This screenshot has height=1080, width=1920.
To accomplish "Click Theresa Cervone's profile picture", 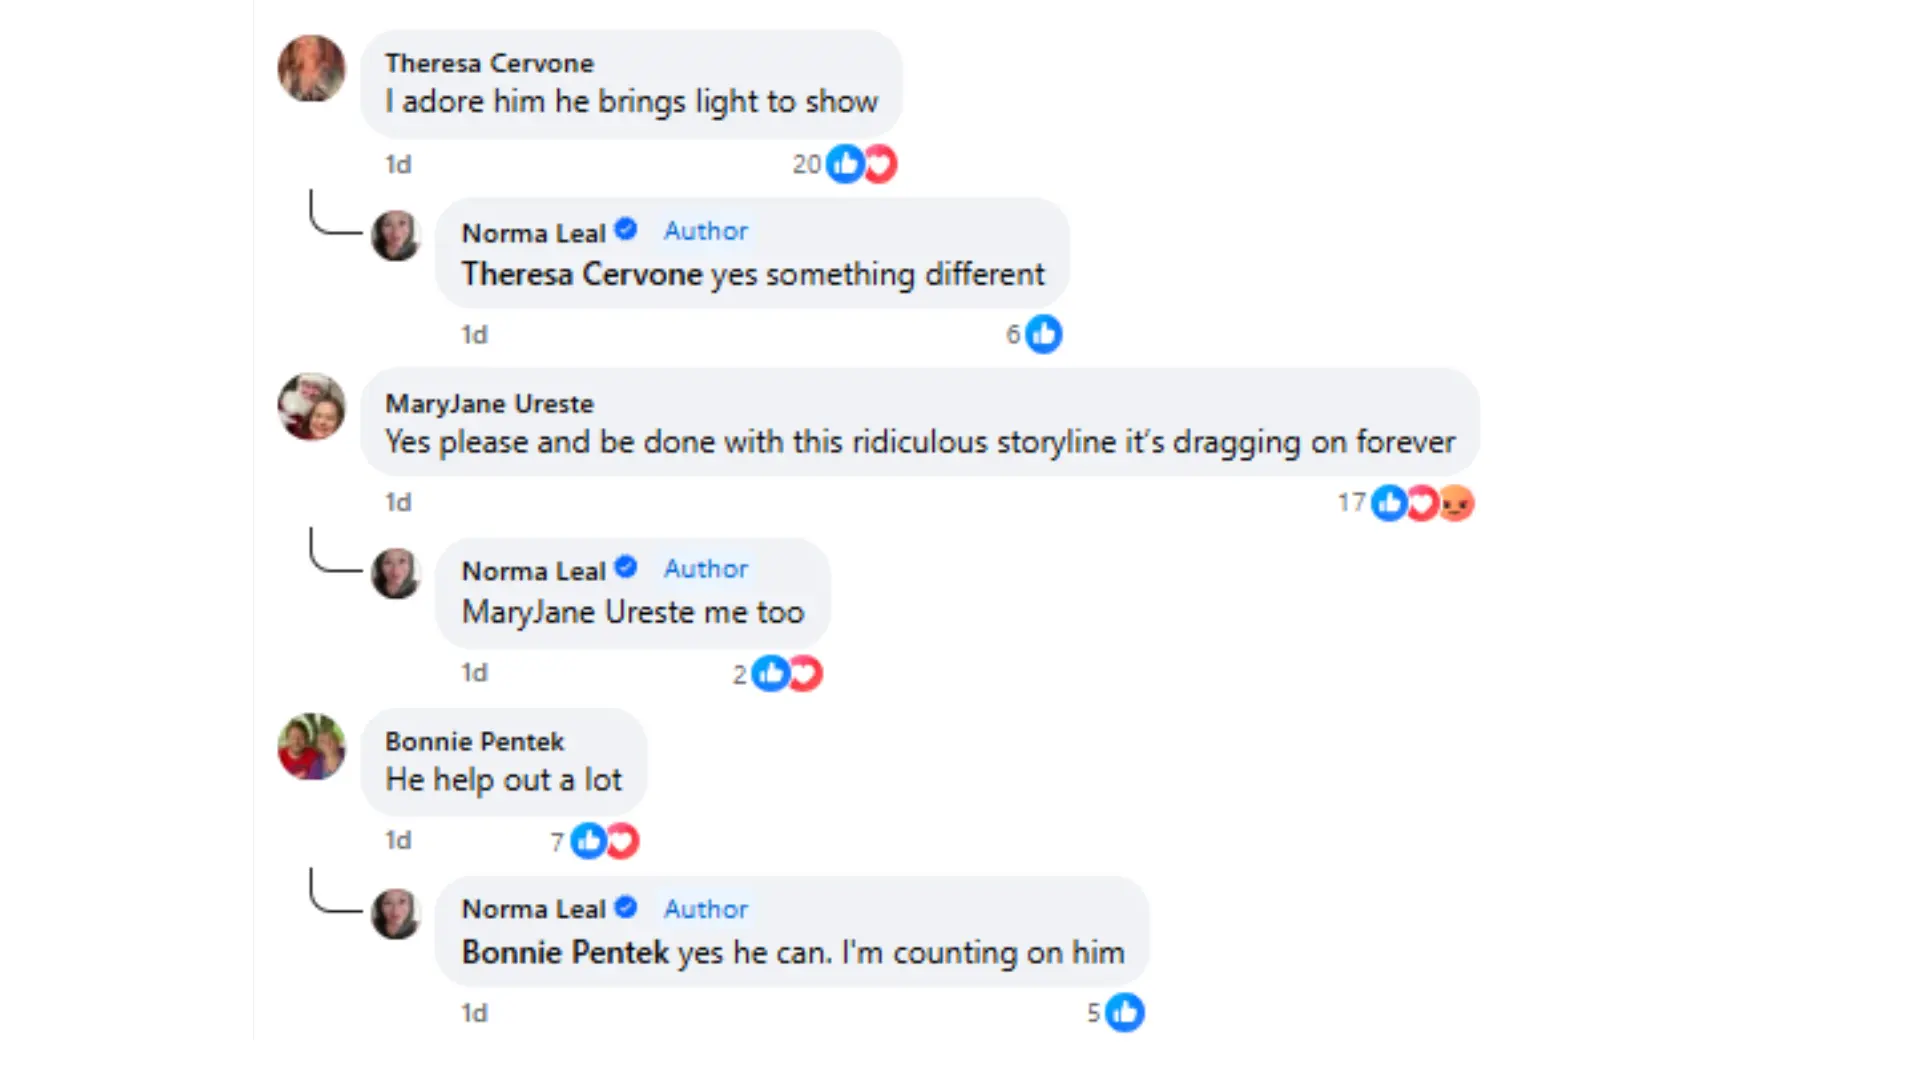I will pyautogui.click(x=311, y=69).
